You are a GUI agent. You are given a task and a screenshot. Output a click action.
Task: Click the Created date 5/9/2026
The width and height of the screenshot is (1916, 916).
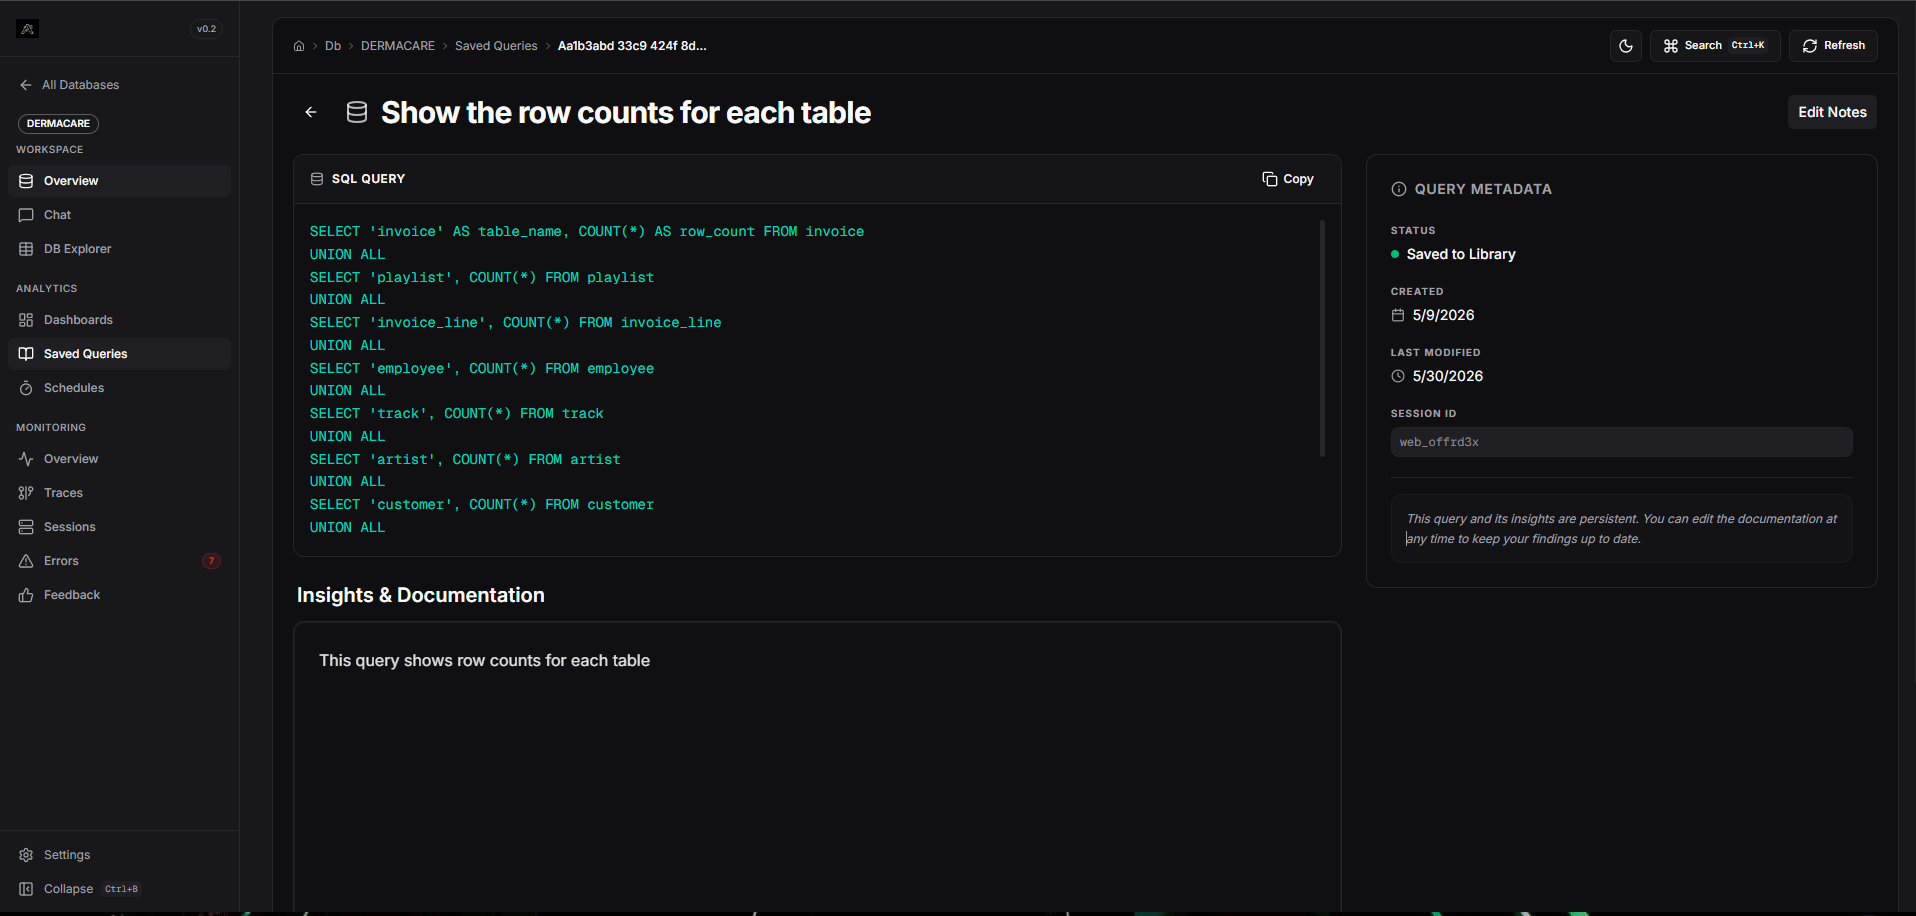click(1443, 315)
